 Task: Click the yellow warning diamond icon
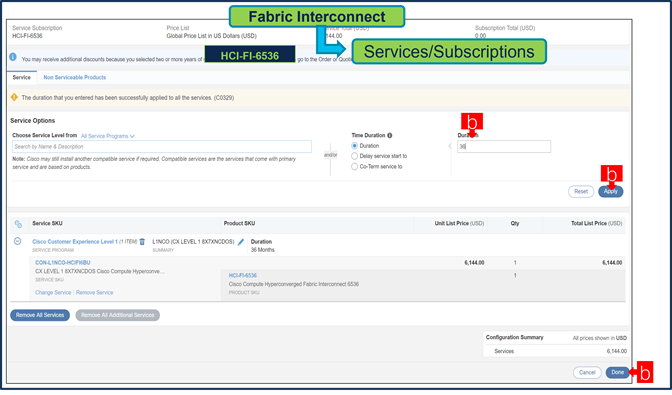(x=14, y=97)
